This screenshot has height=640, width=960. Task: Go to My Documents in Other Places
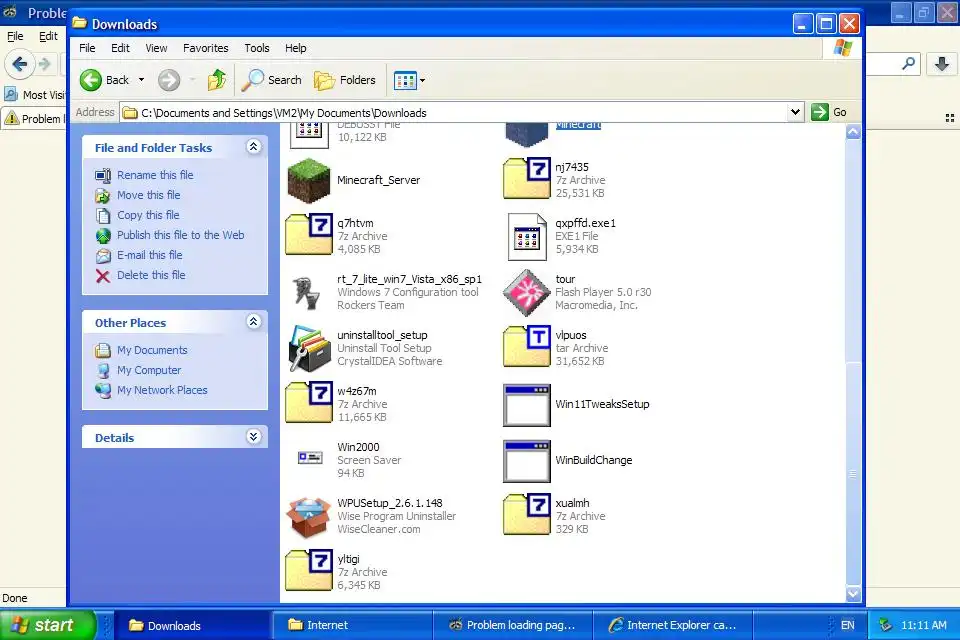click(x=152, y=350)
